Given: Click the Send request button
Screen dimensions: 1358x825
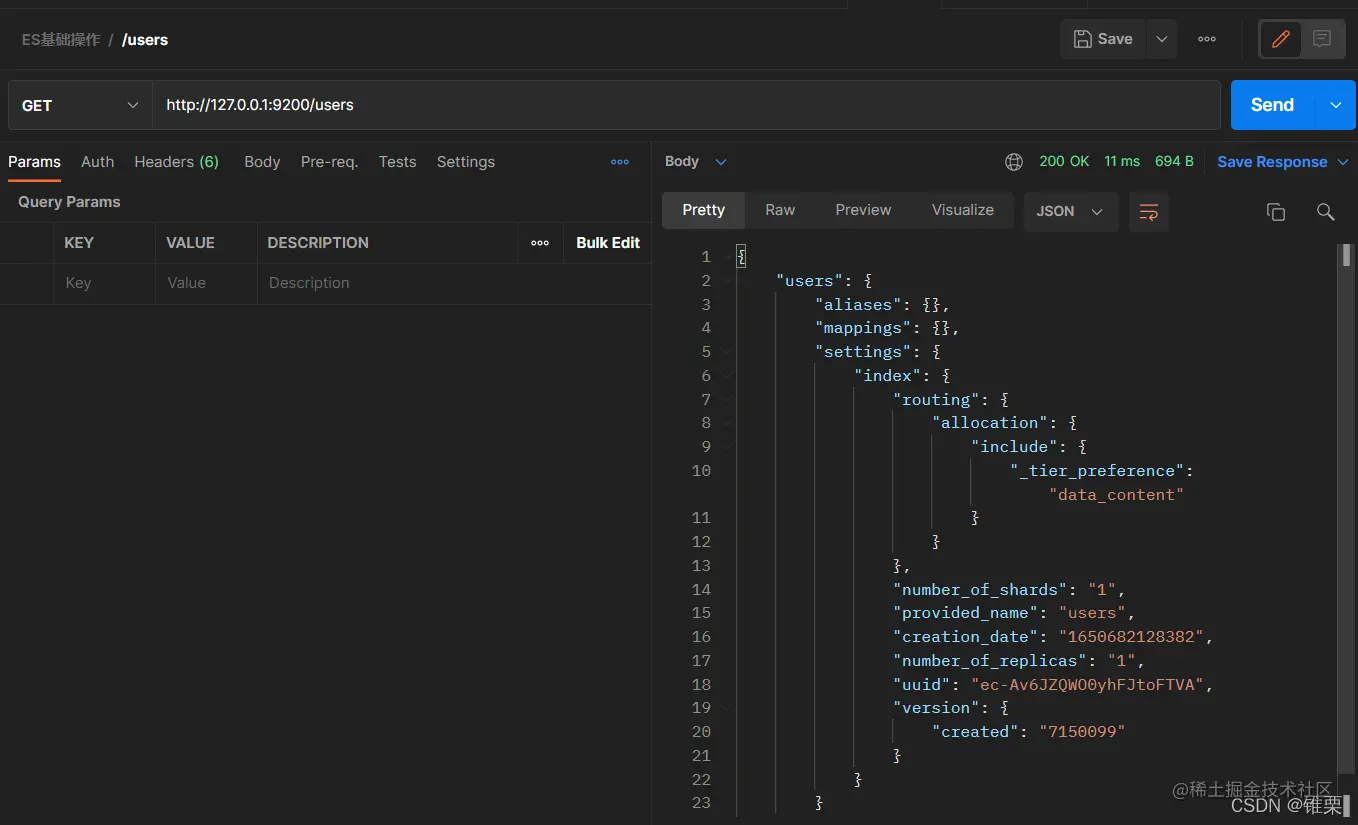Looking at the screenshot, I should tap(1272, 105).
